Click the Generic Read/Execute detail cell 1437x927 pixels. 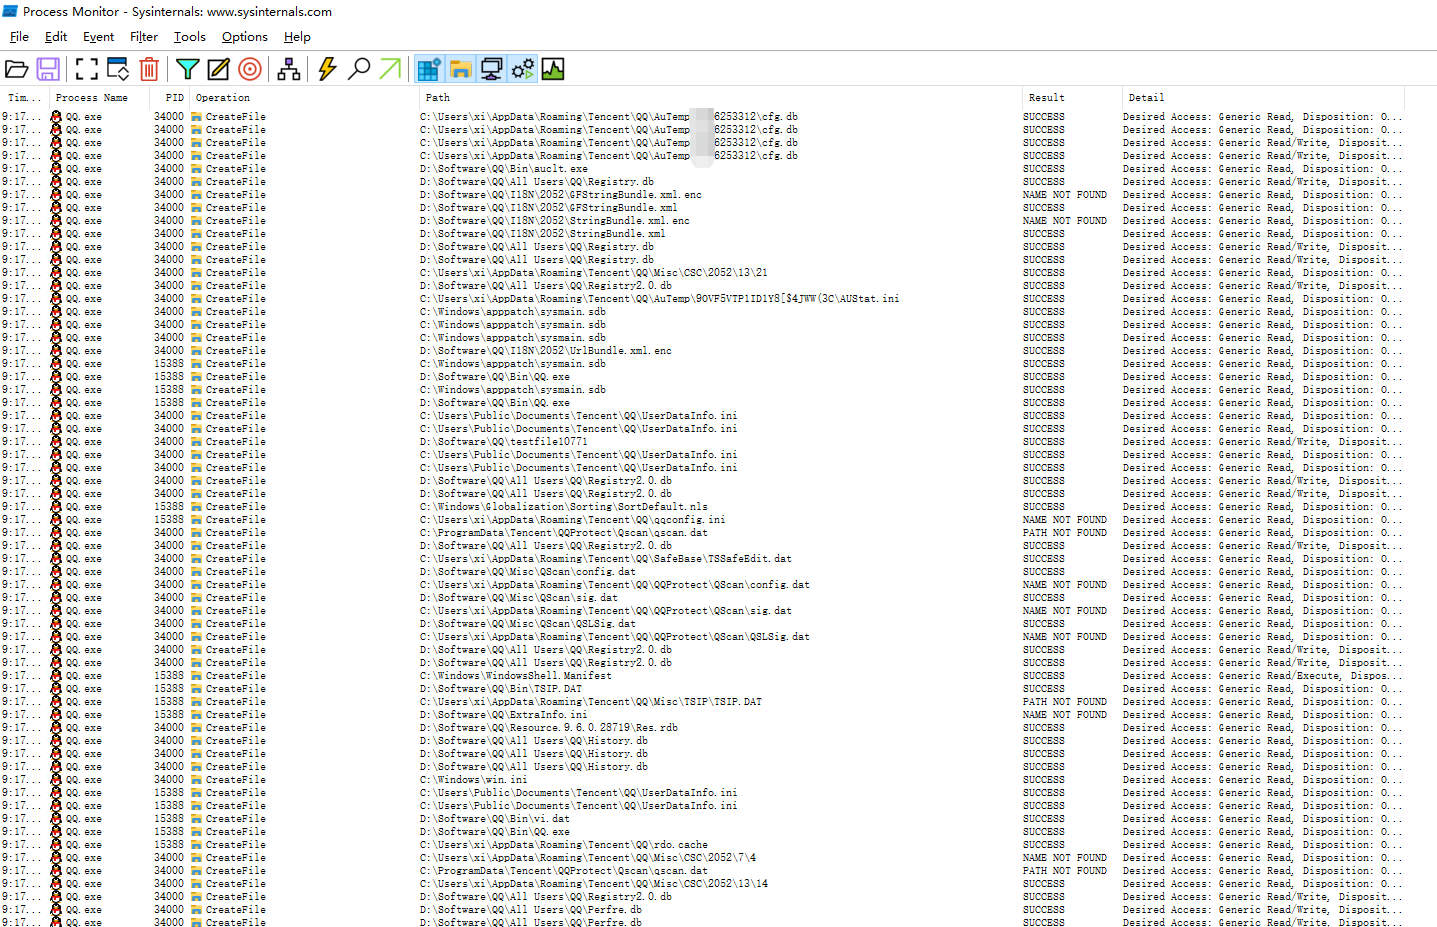[1263, 676]
